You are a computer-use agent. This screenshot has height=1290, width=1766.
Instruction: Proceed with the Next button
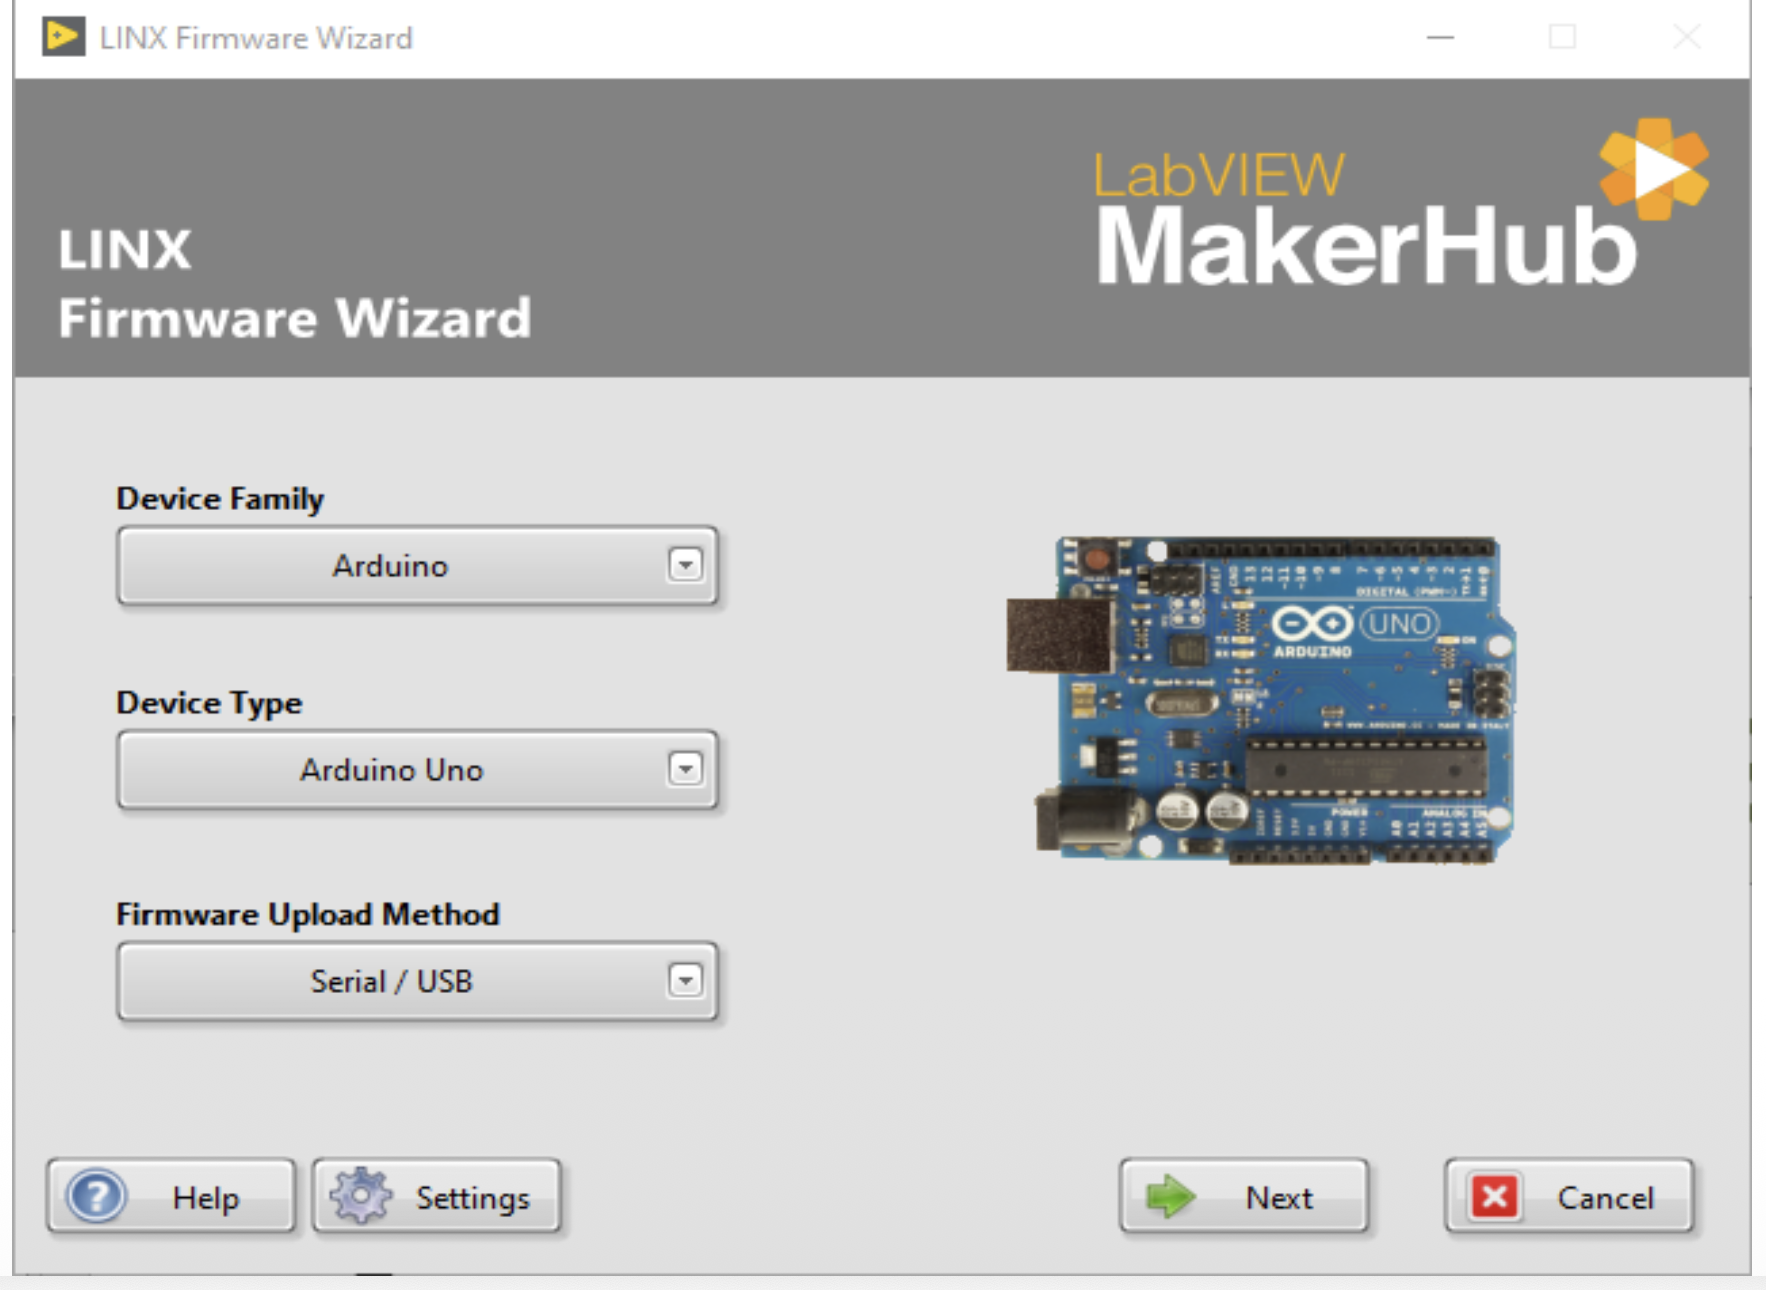[x=1244, y=1196]
